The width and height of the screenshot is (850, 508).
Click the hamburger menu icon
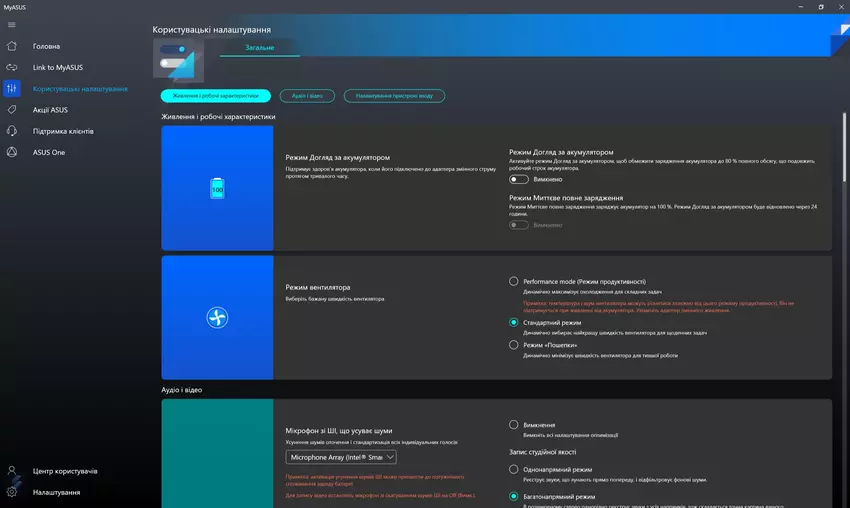[12, 25]
